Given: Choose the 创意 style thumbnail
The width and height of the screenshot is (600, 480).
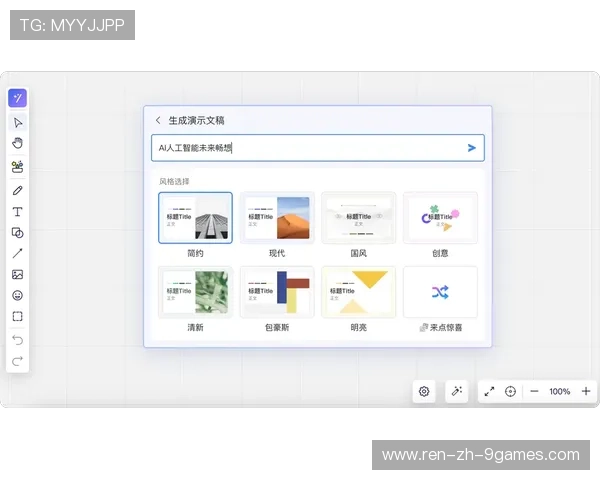Looking at the screenshot, I should coord(440,218).
